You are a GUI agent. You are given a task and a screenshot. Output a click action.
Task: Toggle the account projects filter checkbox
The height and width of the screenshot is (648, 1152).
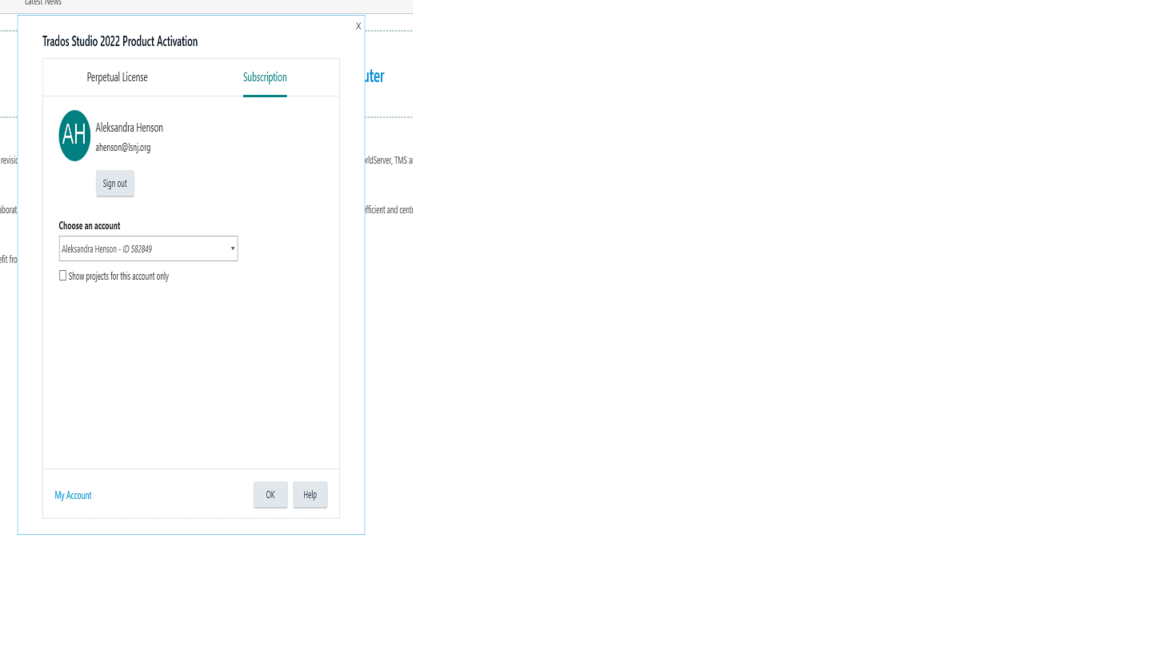tap(61, 275)
